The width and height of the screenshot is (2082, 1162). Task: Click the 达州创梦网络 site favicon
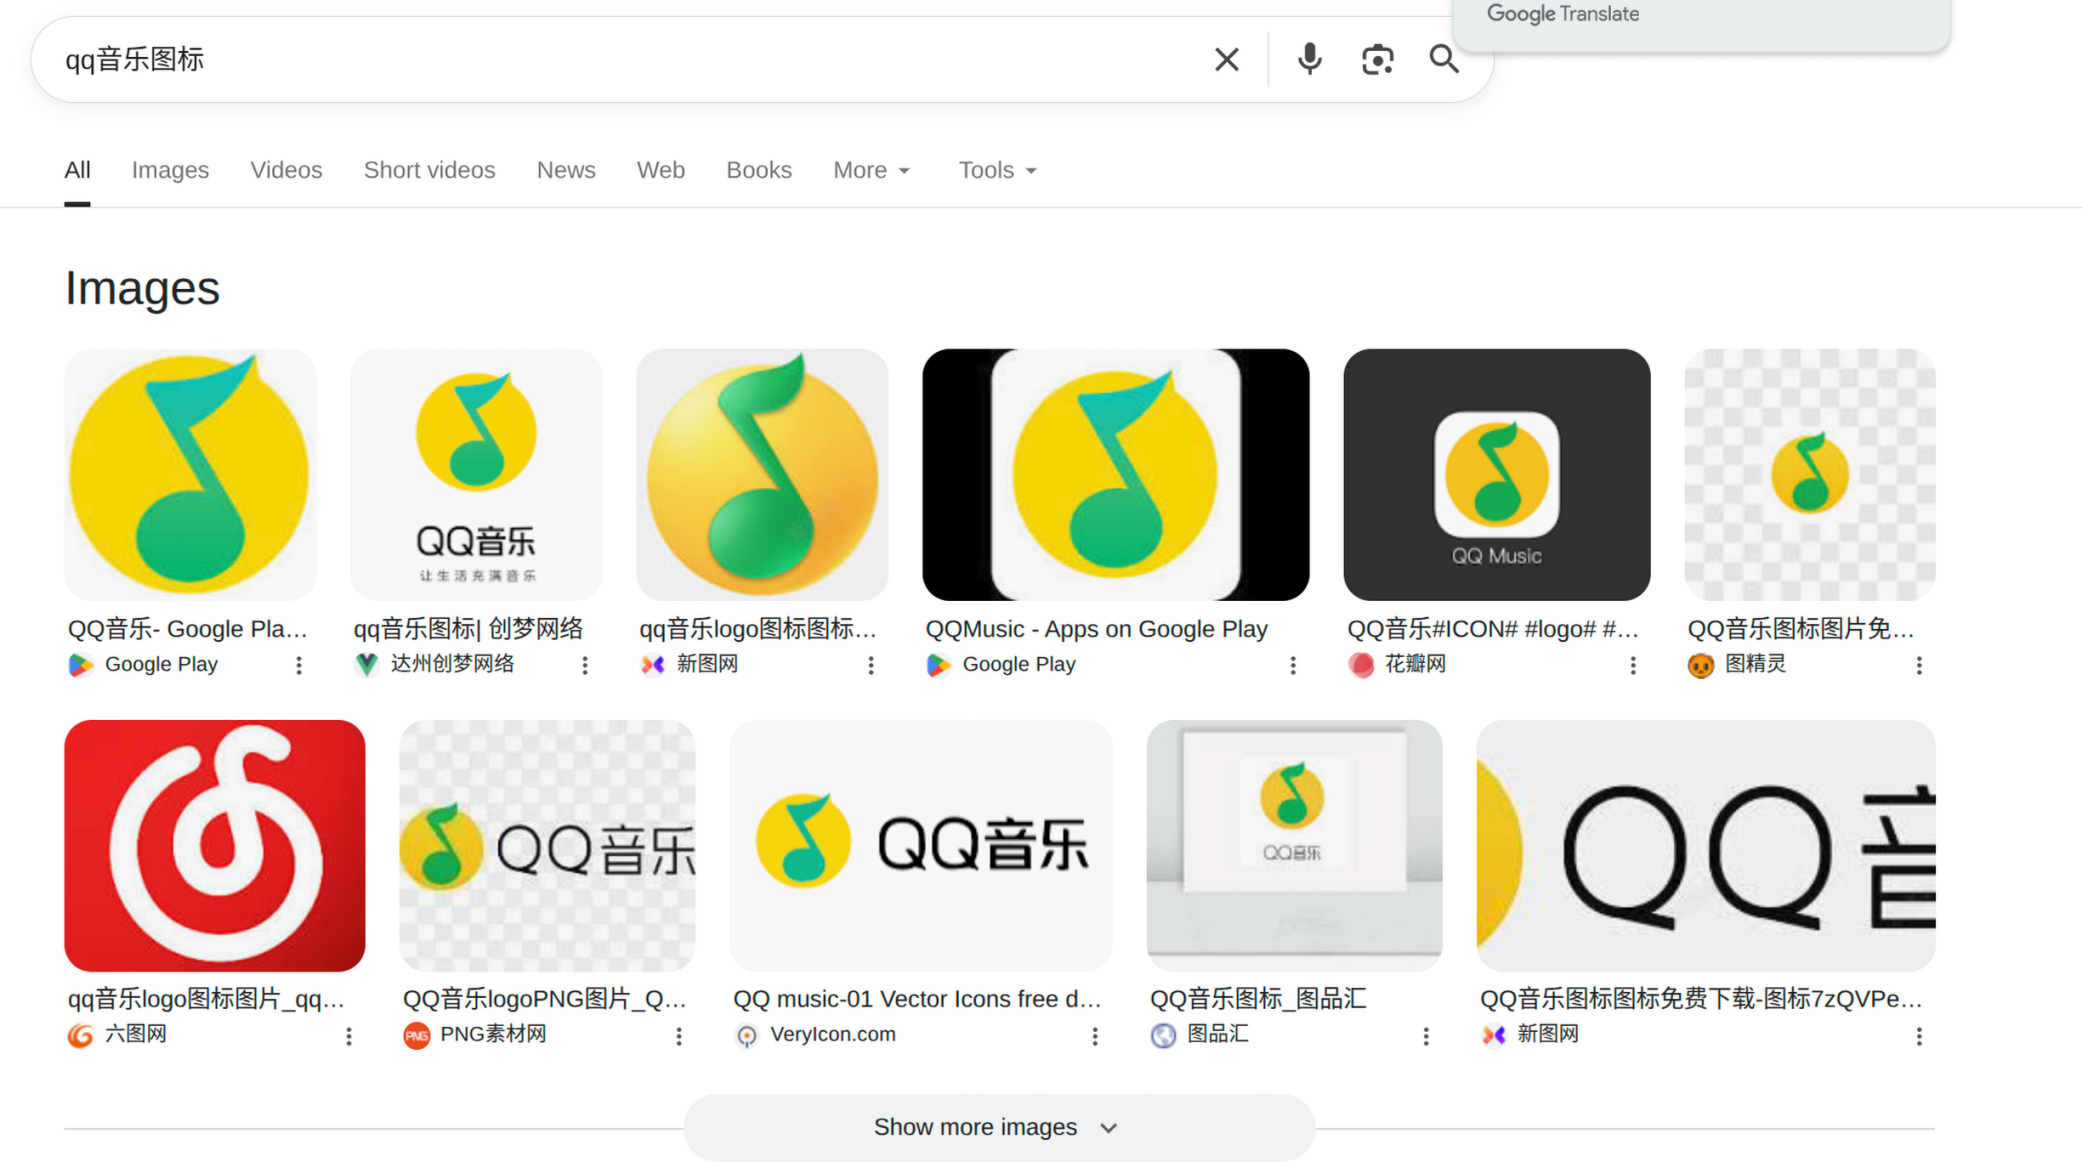pyautogui.click(x=367, y=665)
